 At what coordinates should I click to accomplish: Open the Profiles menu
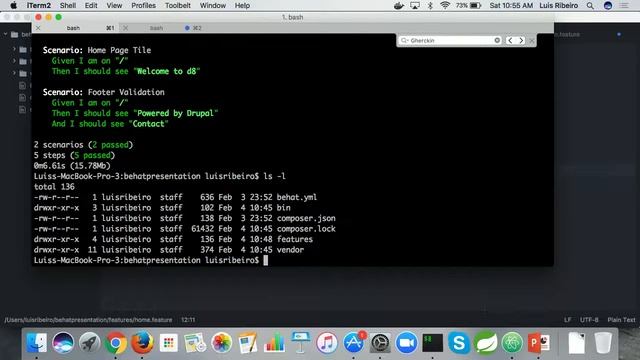[x=143, y=5]
